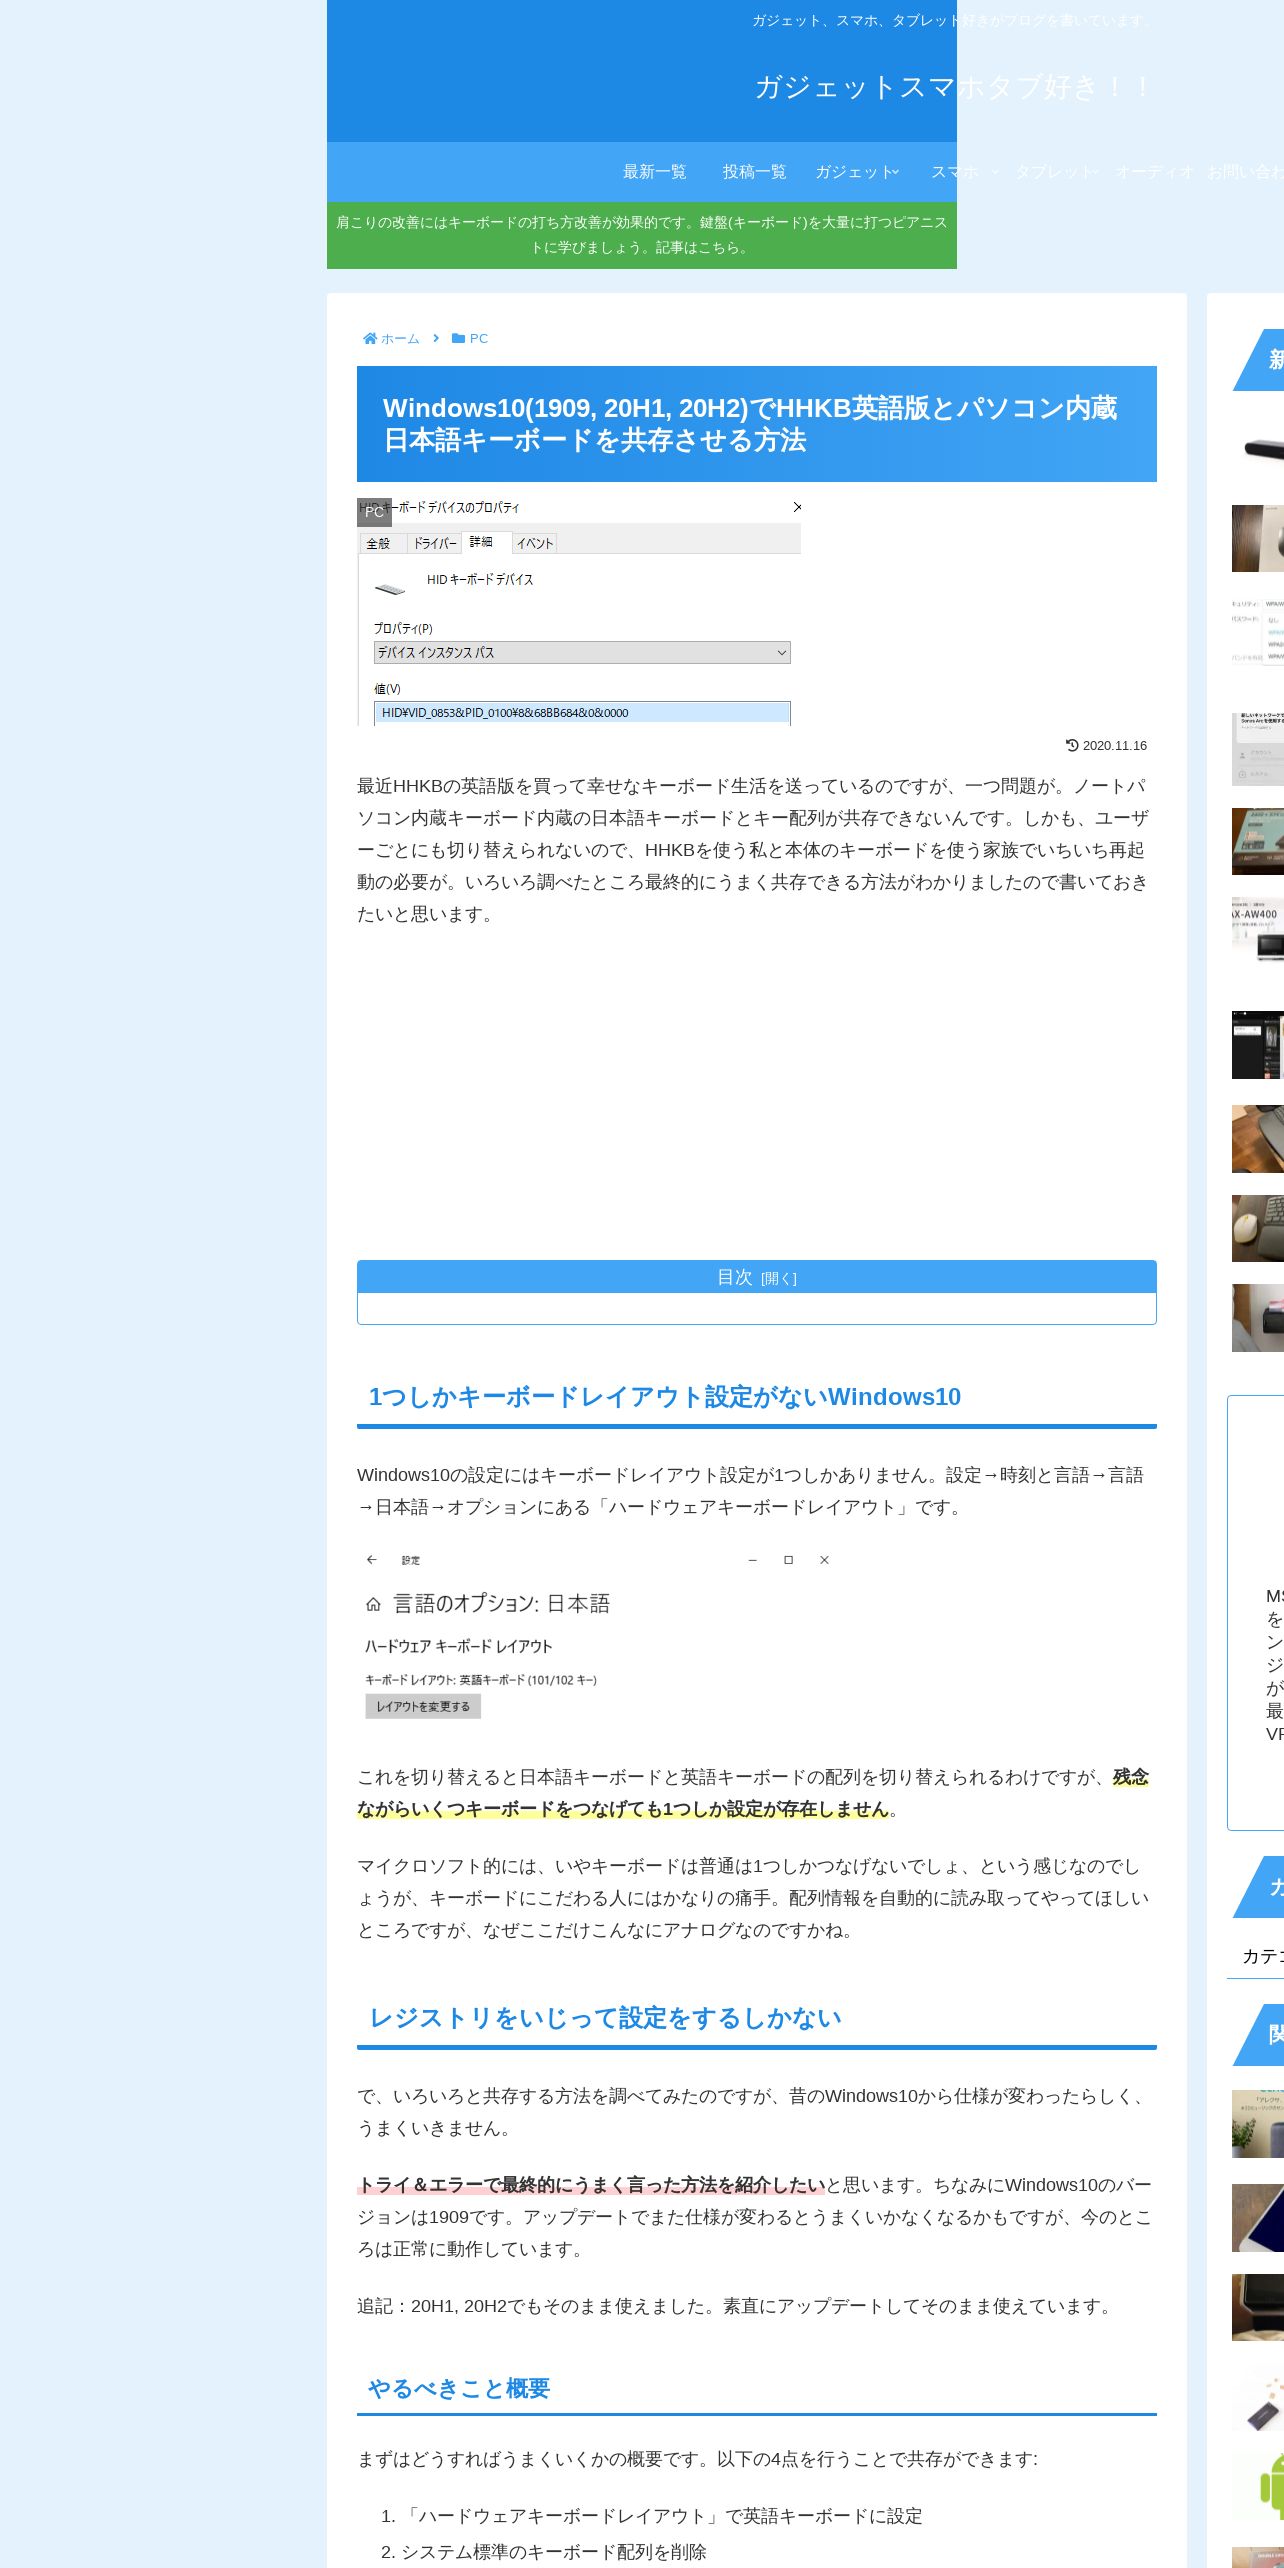The width and height of the screenshot is (1284, 2568).
Task: Open the 投稿一覧 menu item
Action: point(755,172)
